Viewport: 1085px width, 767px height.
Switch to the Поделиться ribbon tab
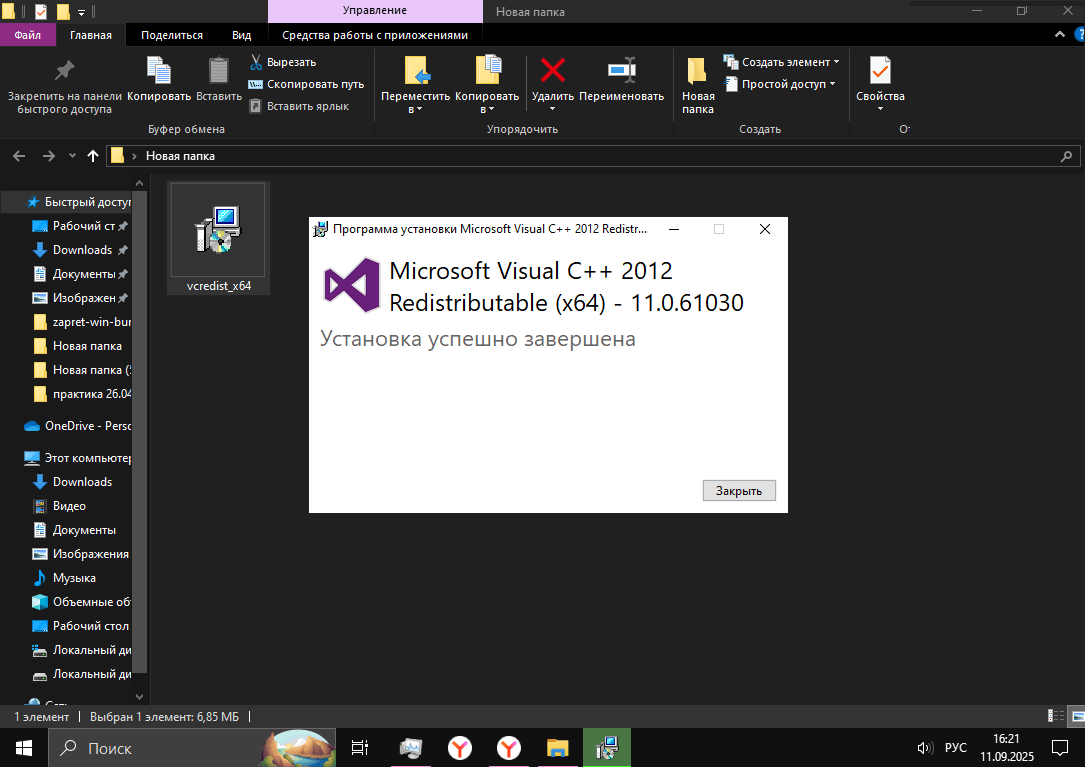click(x=172, y=35)
